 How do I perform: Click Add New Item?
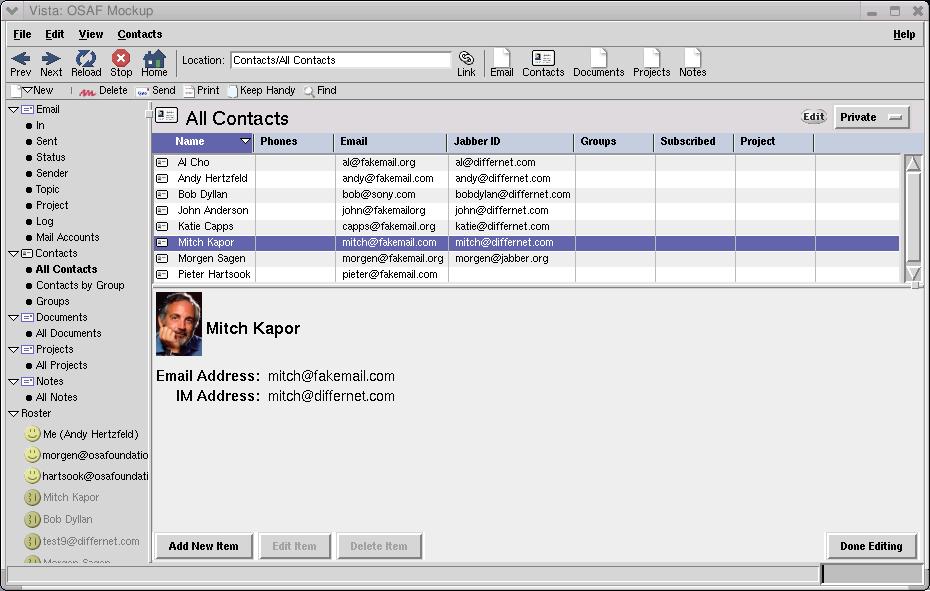pos(203,546)
